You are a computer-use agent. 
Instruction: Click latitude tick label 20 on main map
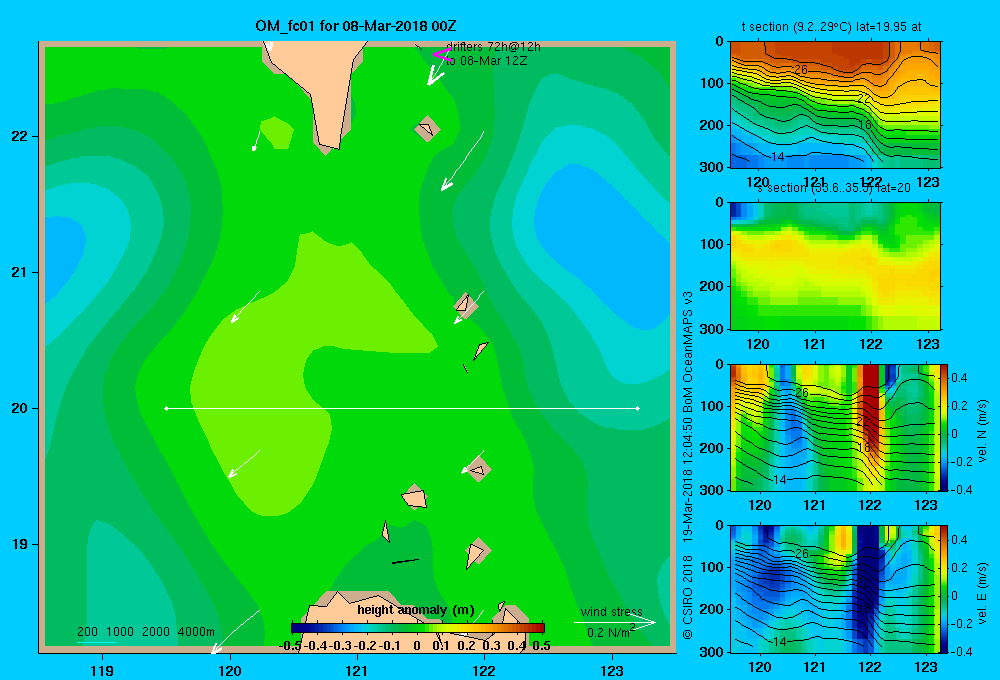pyautogui.click(x=19, y=408)
